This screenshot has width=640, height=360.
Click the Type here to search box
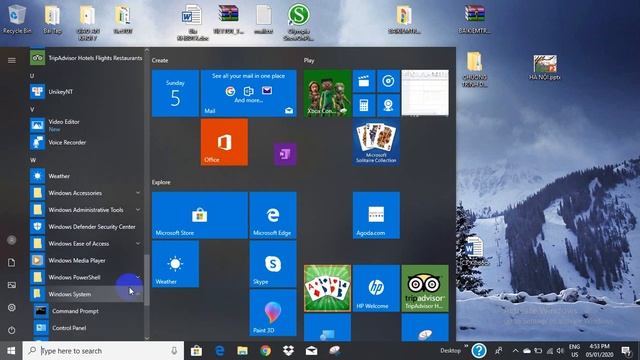(103, 351)
